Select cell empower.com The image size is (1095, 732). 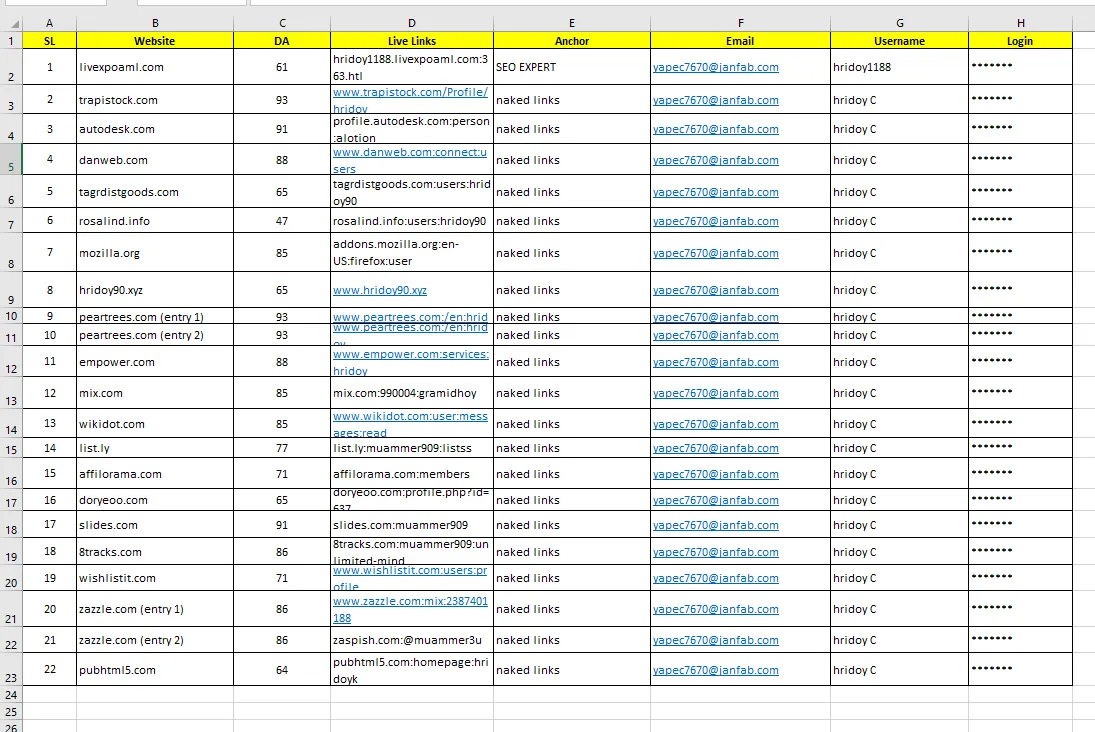click(155, 362)
